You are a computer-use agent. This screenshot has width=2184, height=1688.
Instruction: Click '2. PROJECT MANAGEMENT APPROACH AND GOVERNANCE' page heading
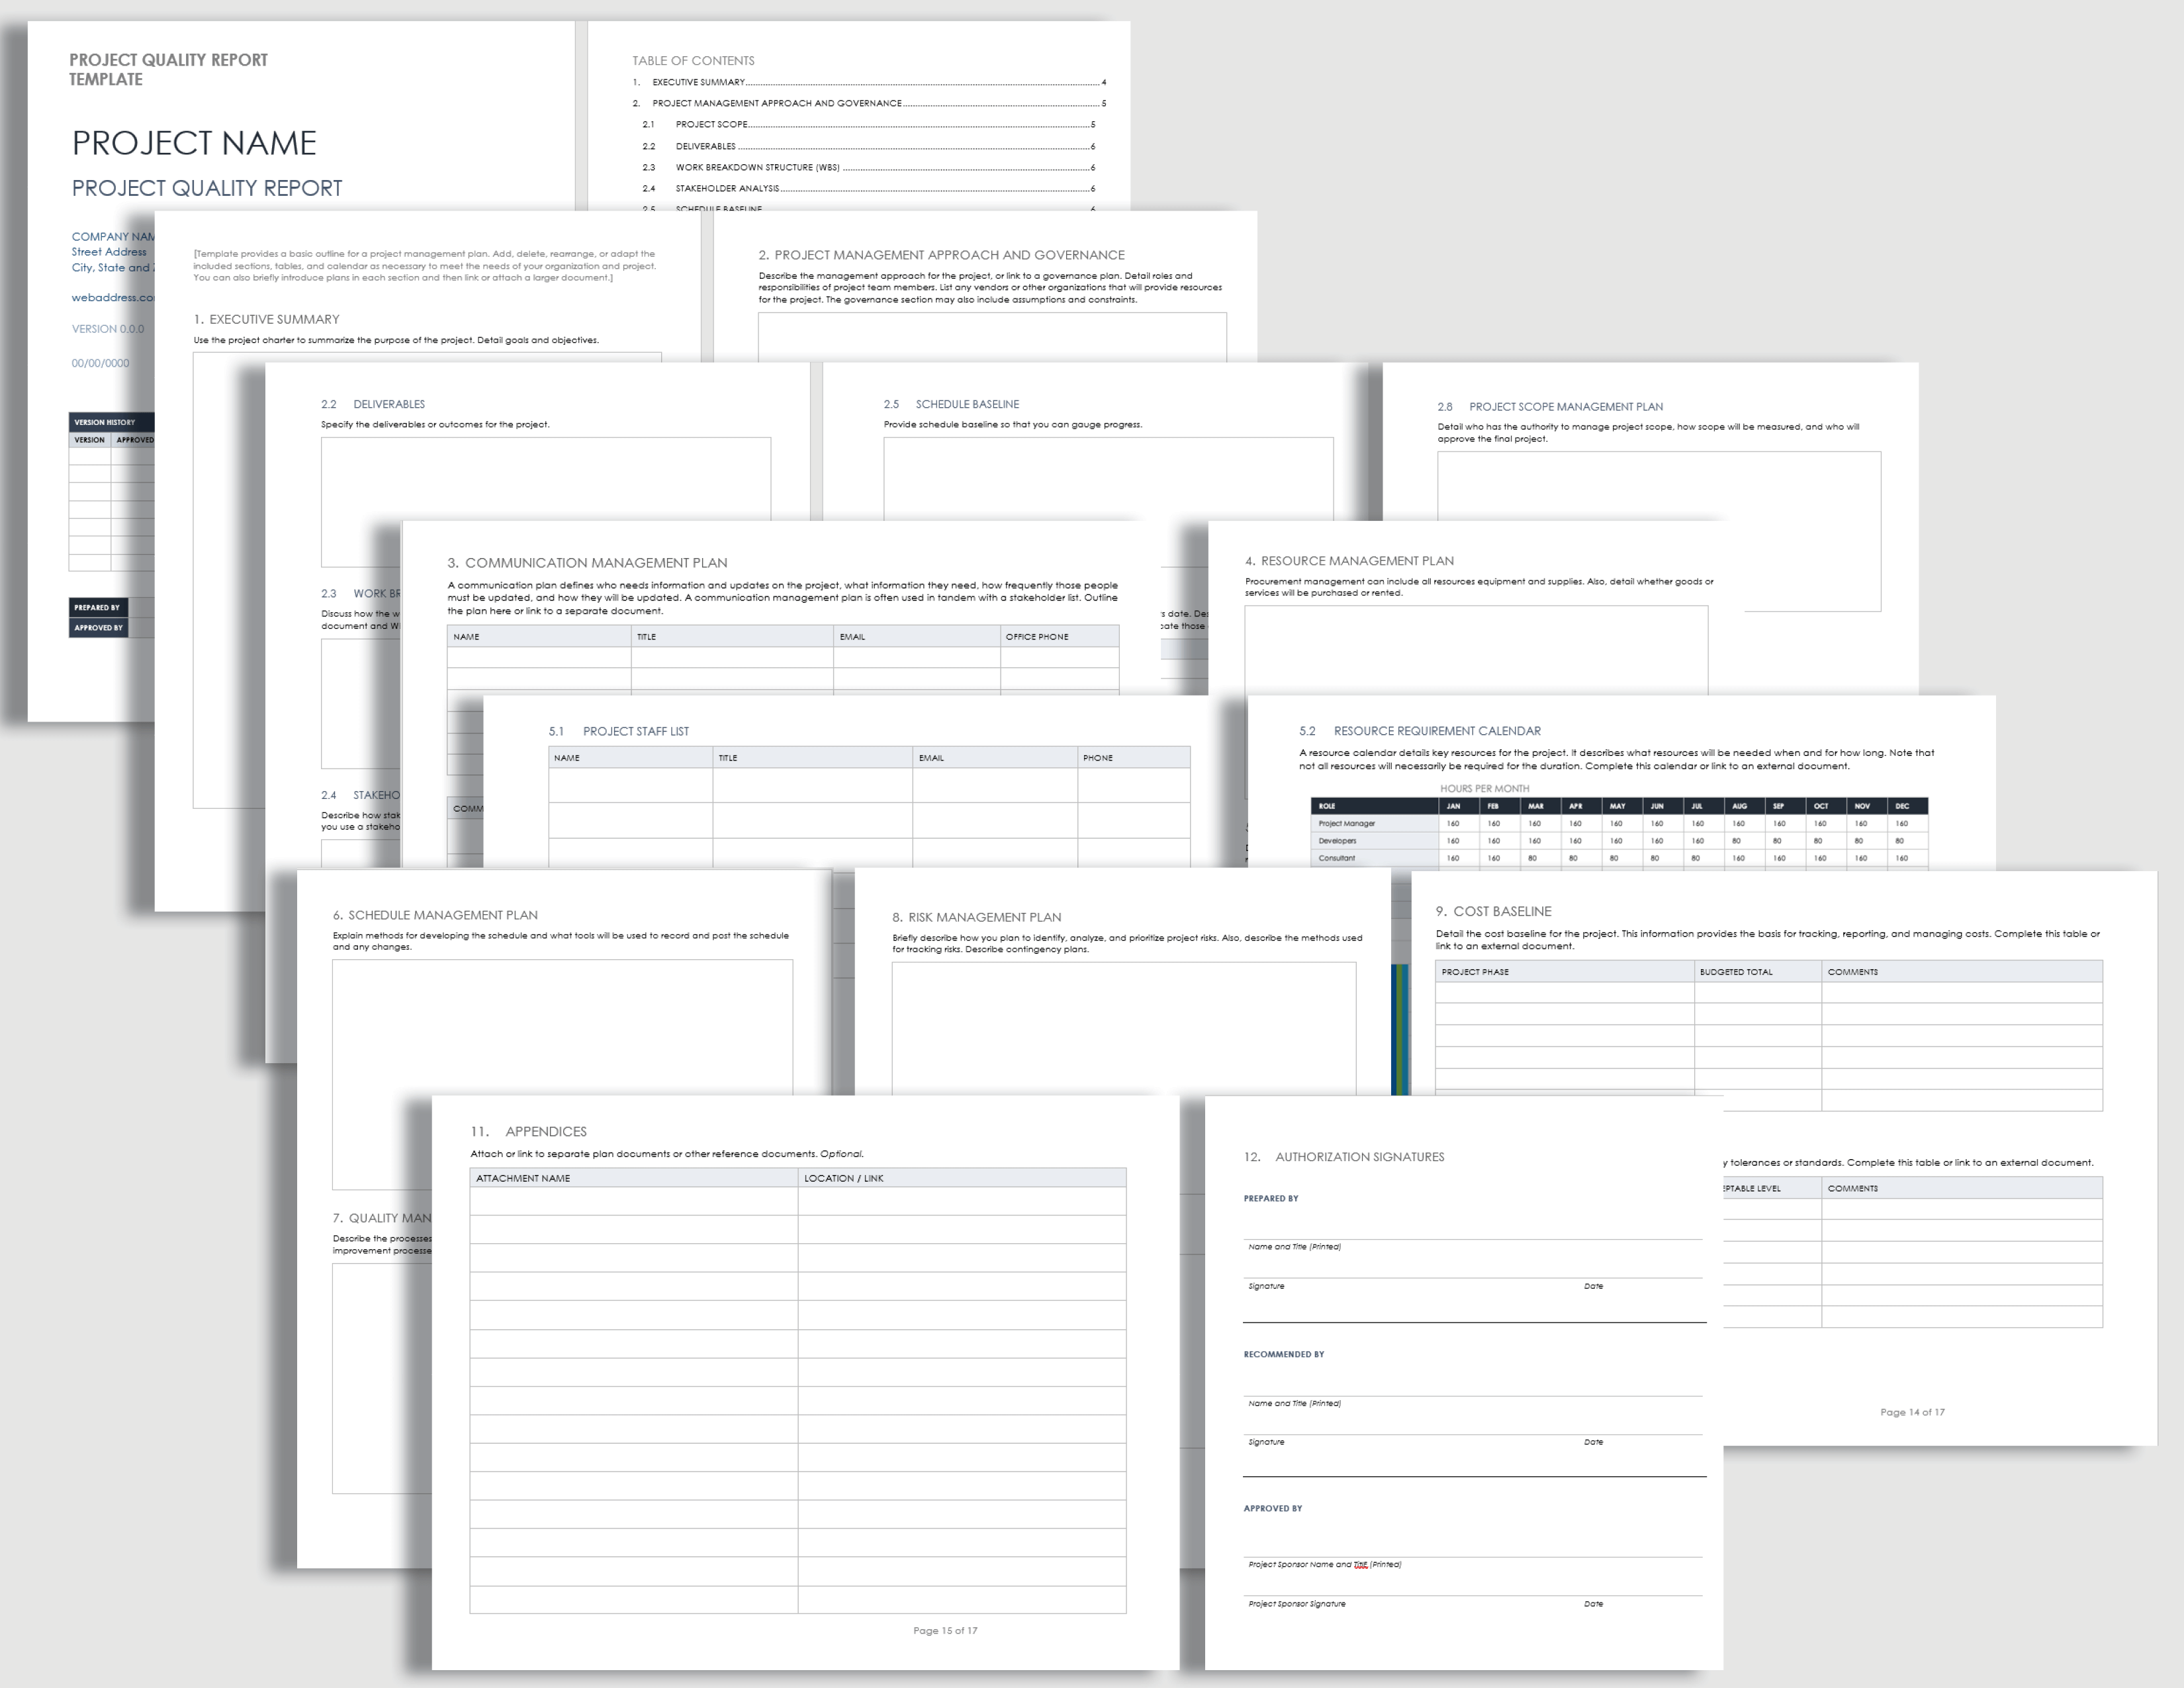pyautogui.click(x=941, y=255)
